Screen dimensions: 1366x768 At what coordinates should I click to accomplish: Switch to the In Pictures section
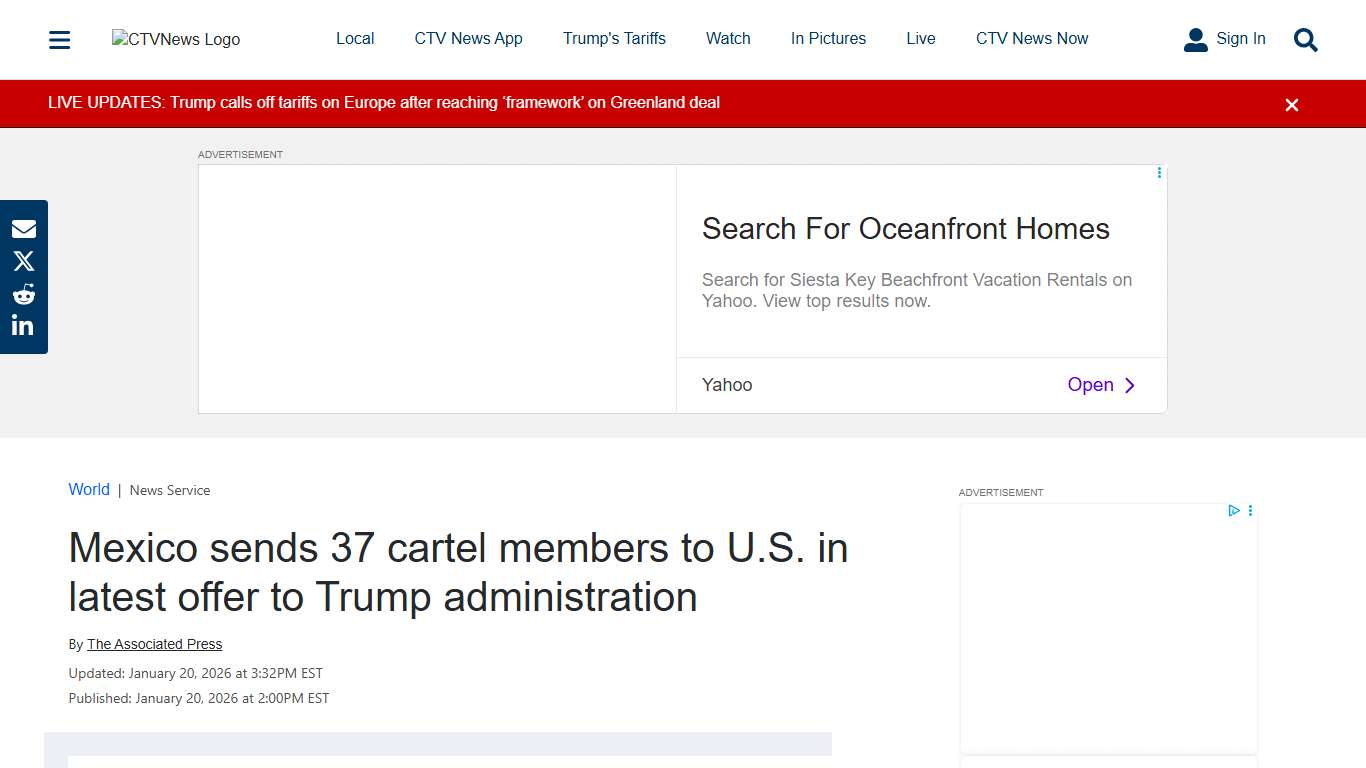pos(828,38)
